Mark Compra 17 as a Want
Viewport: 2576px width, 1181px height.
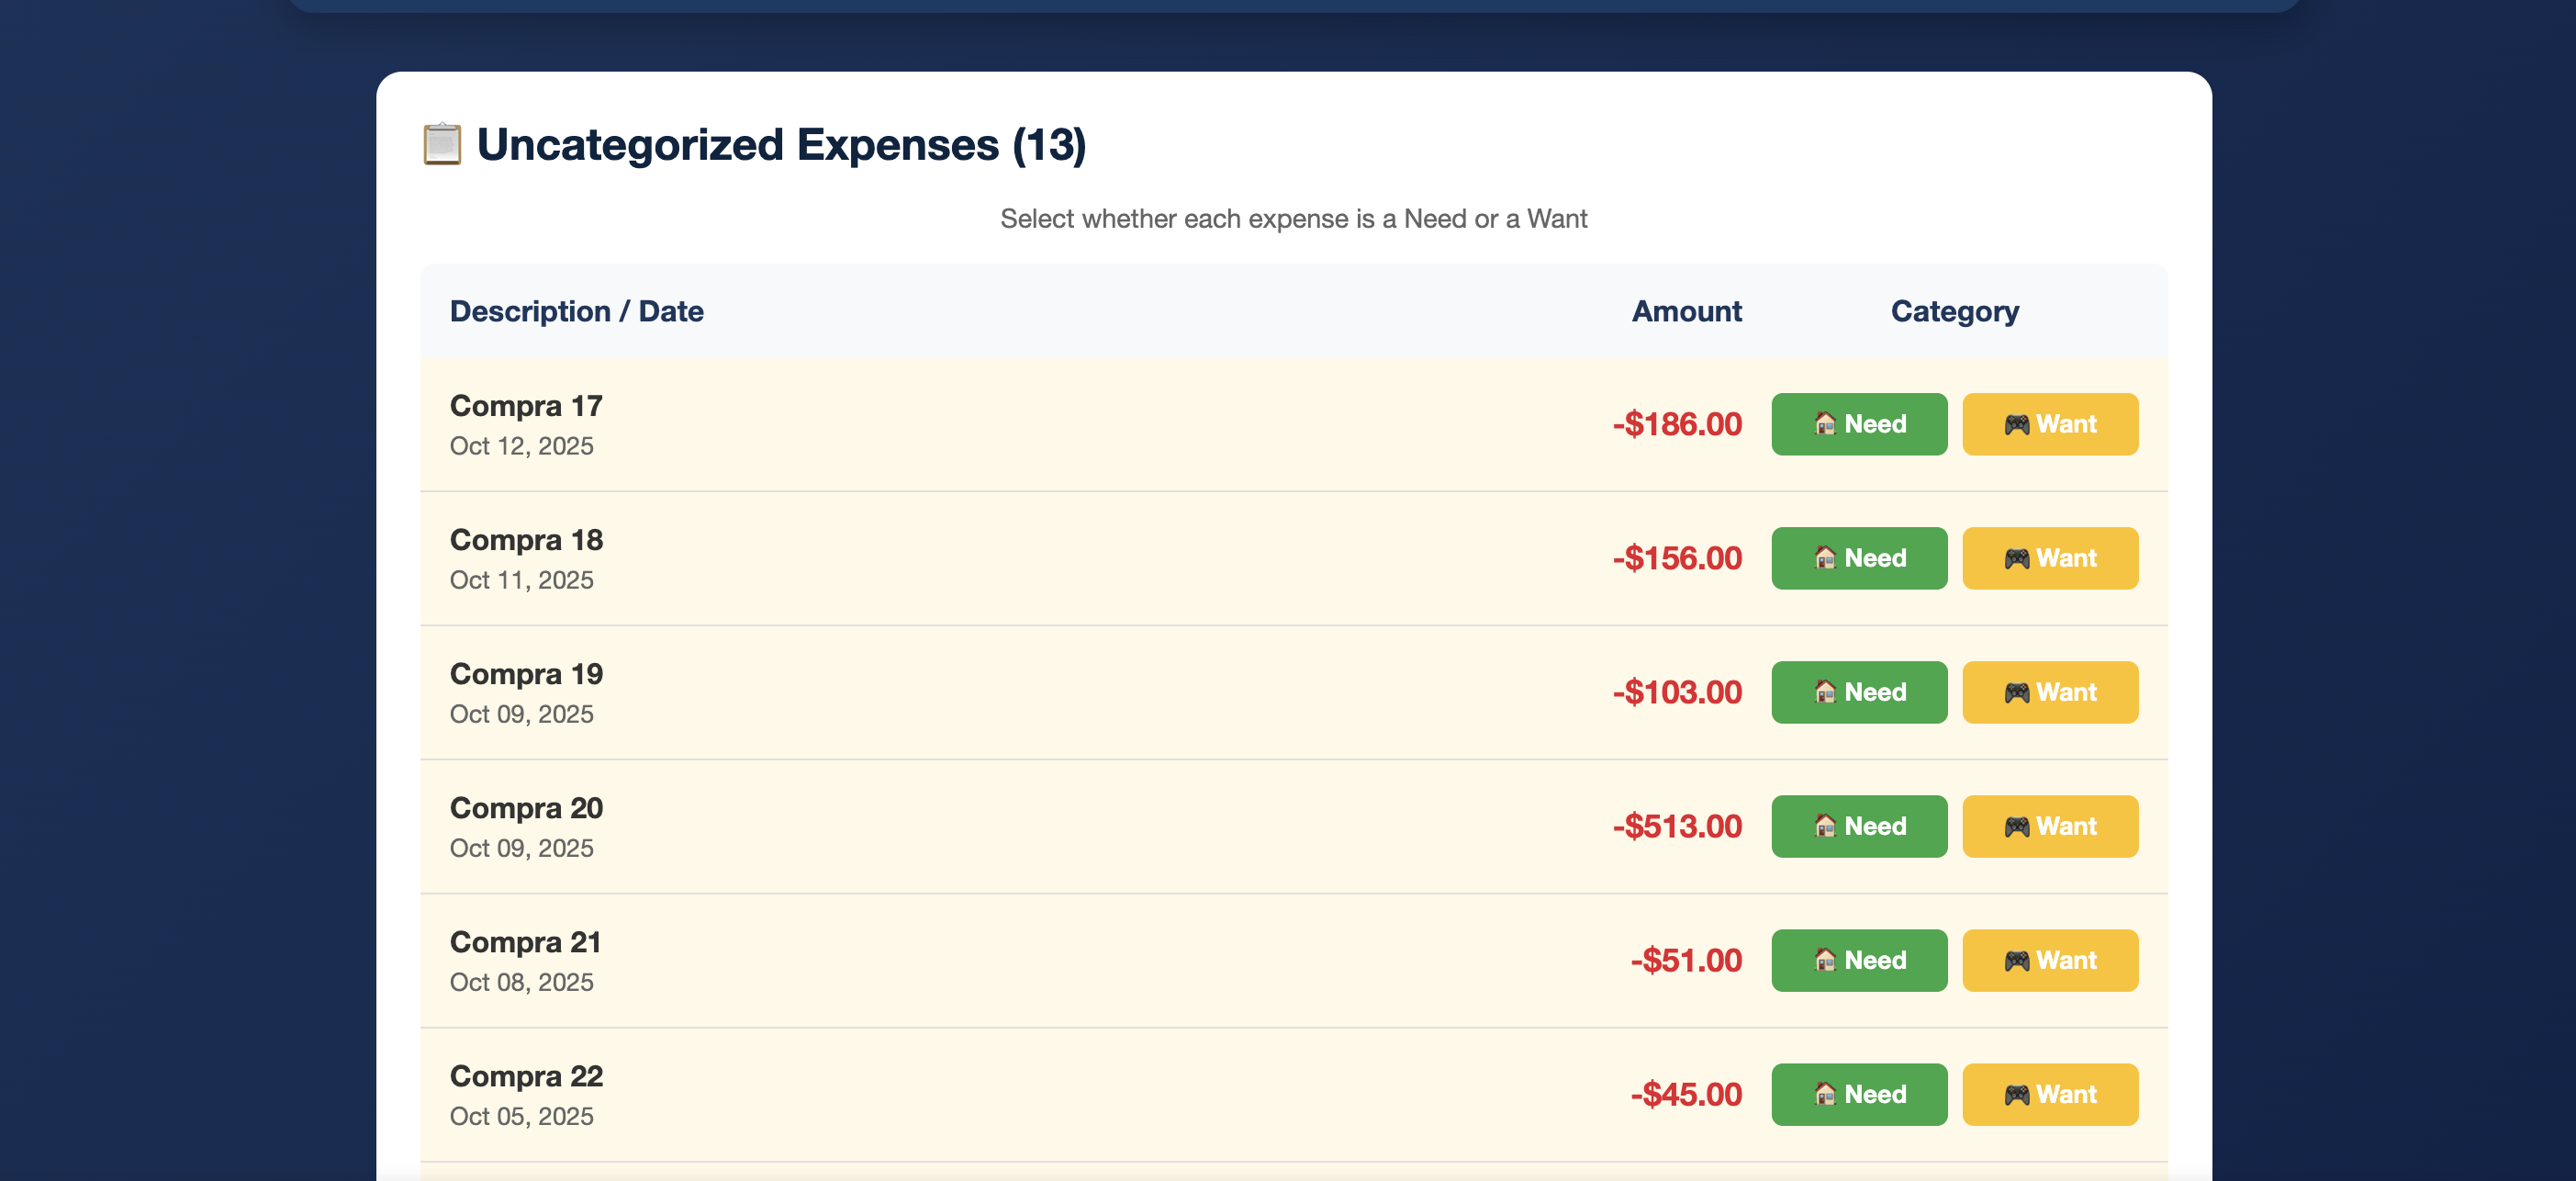click(x=2050, y=424)
